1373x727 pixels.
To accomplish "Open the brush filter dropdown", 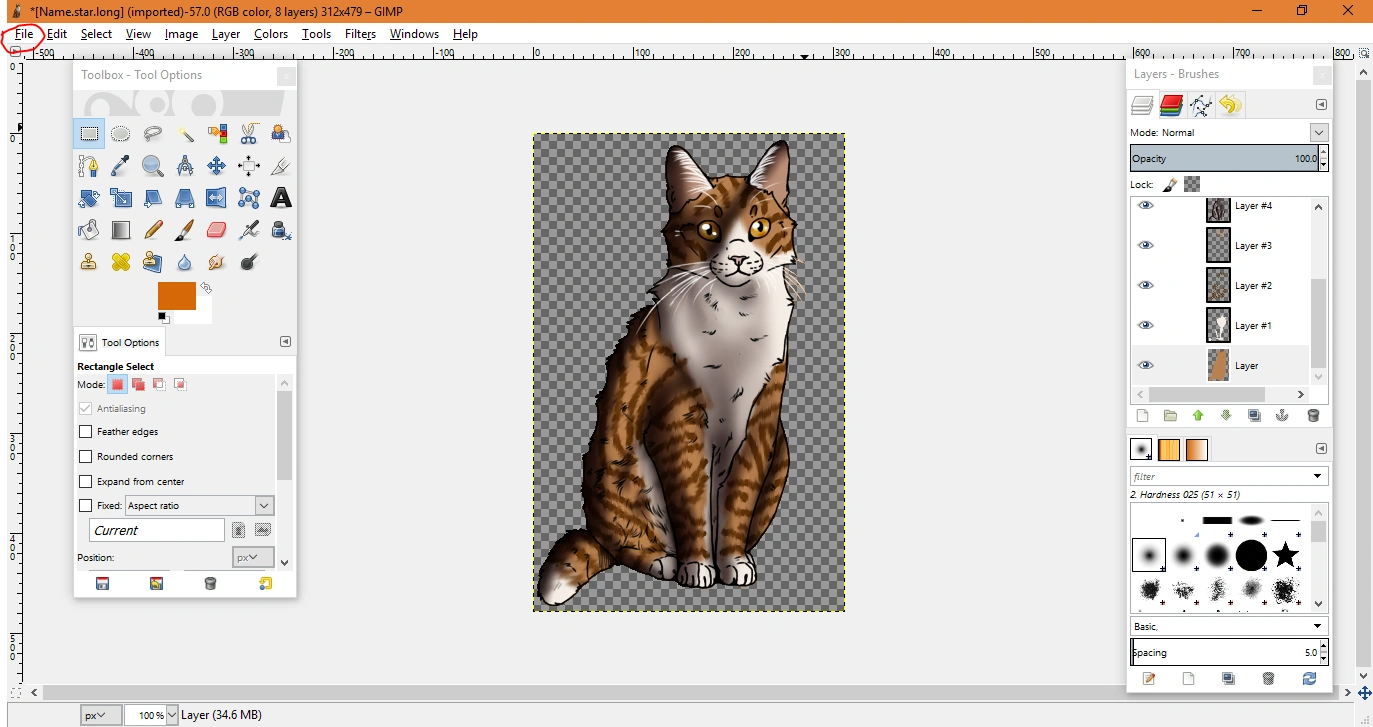I will tap(1318, 477).
